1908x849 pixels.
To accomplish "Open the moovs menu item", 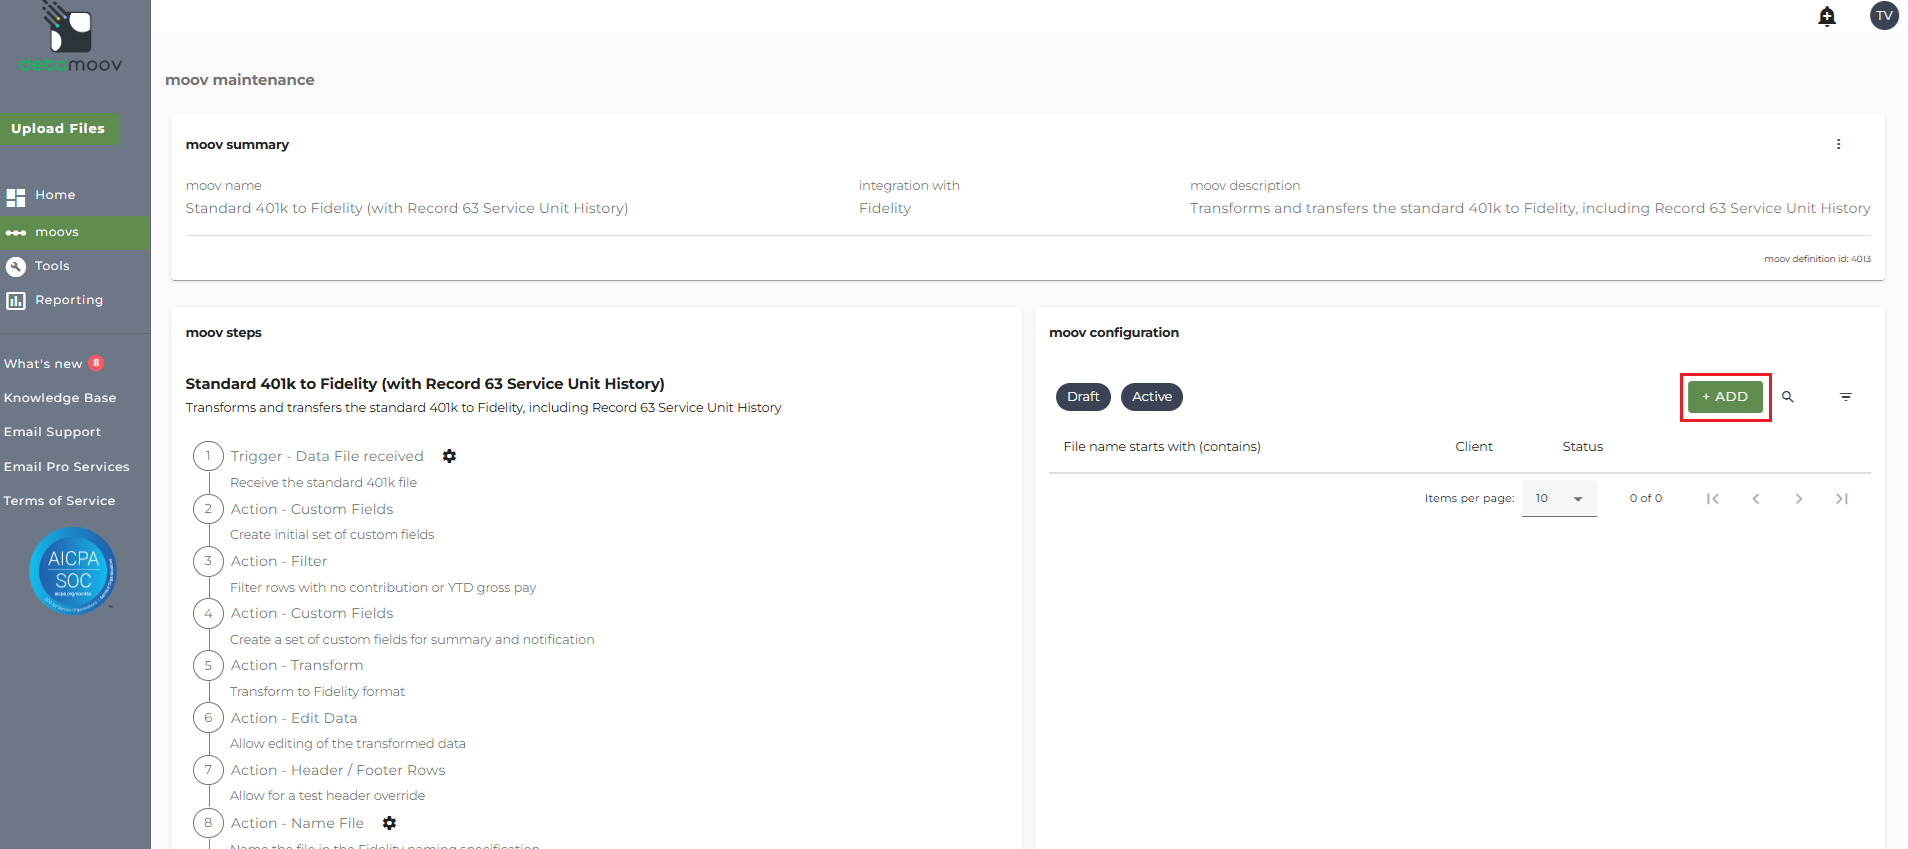I will (x=57, y=232).
